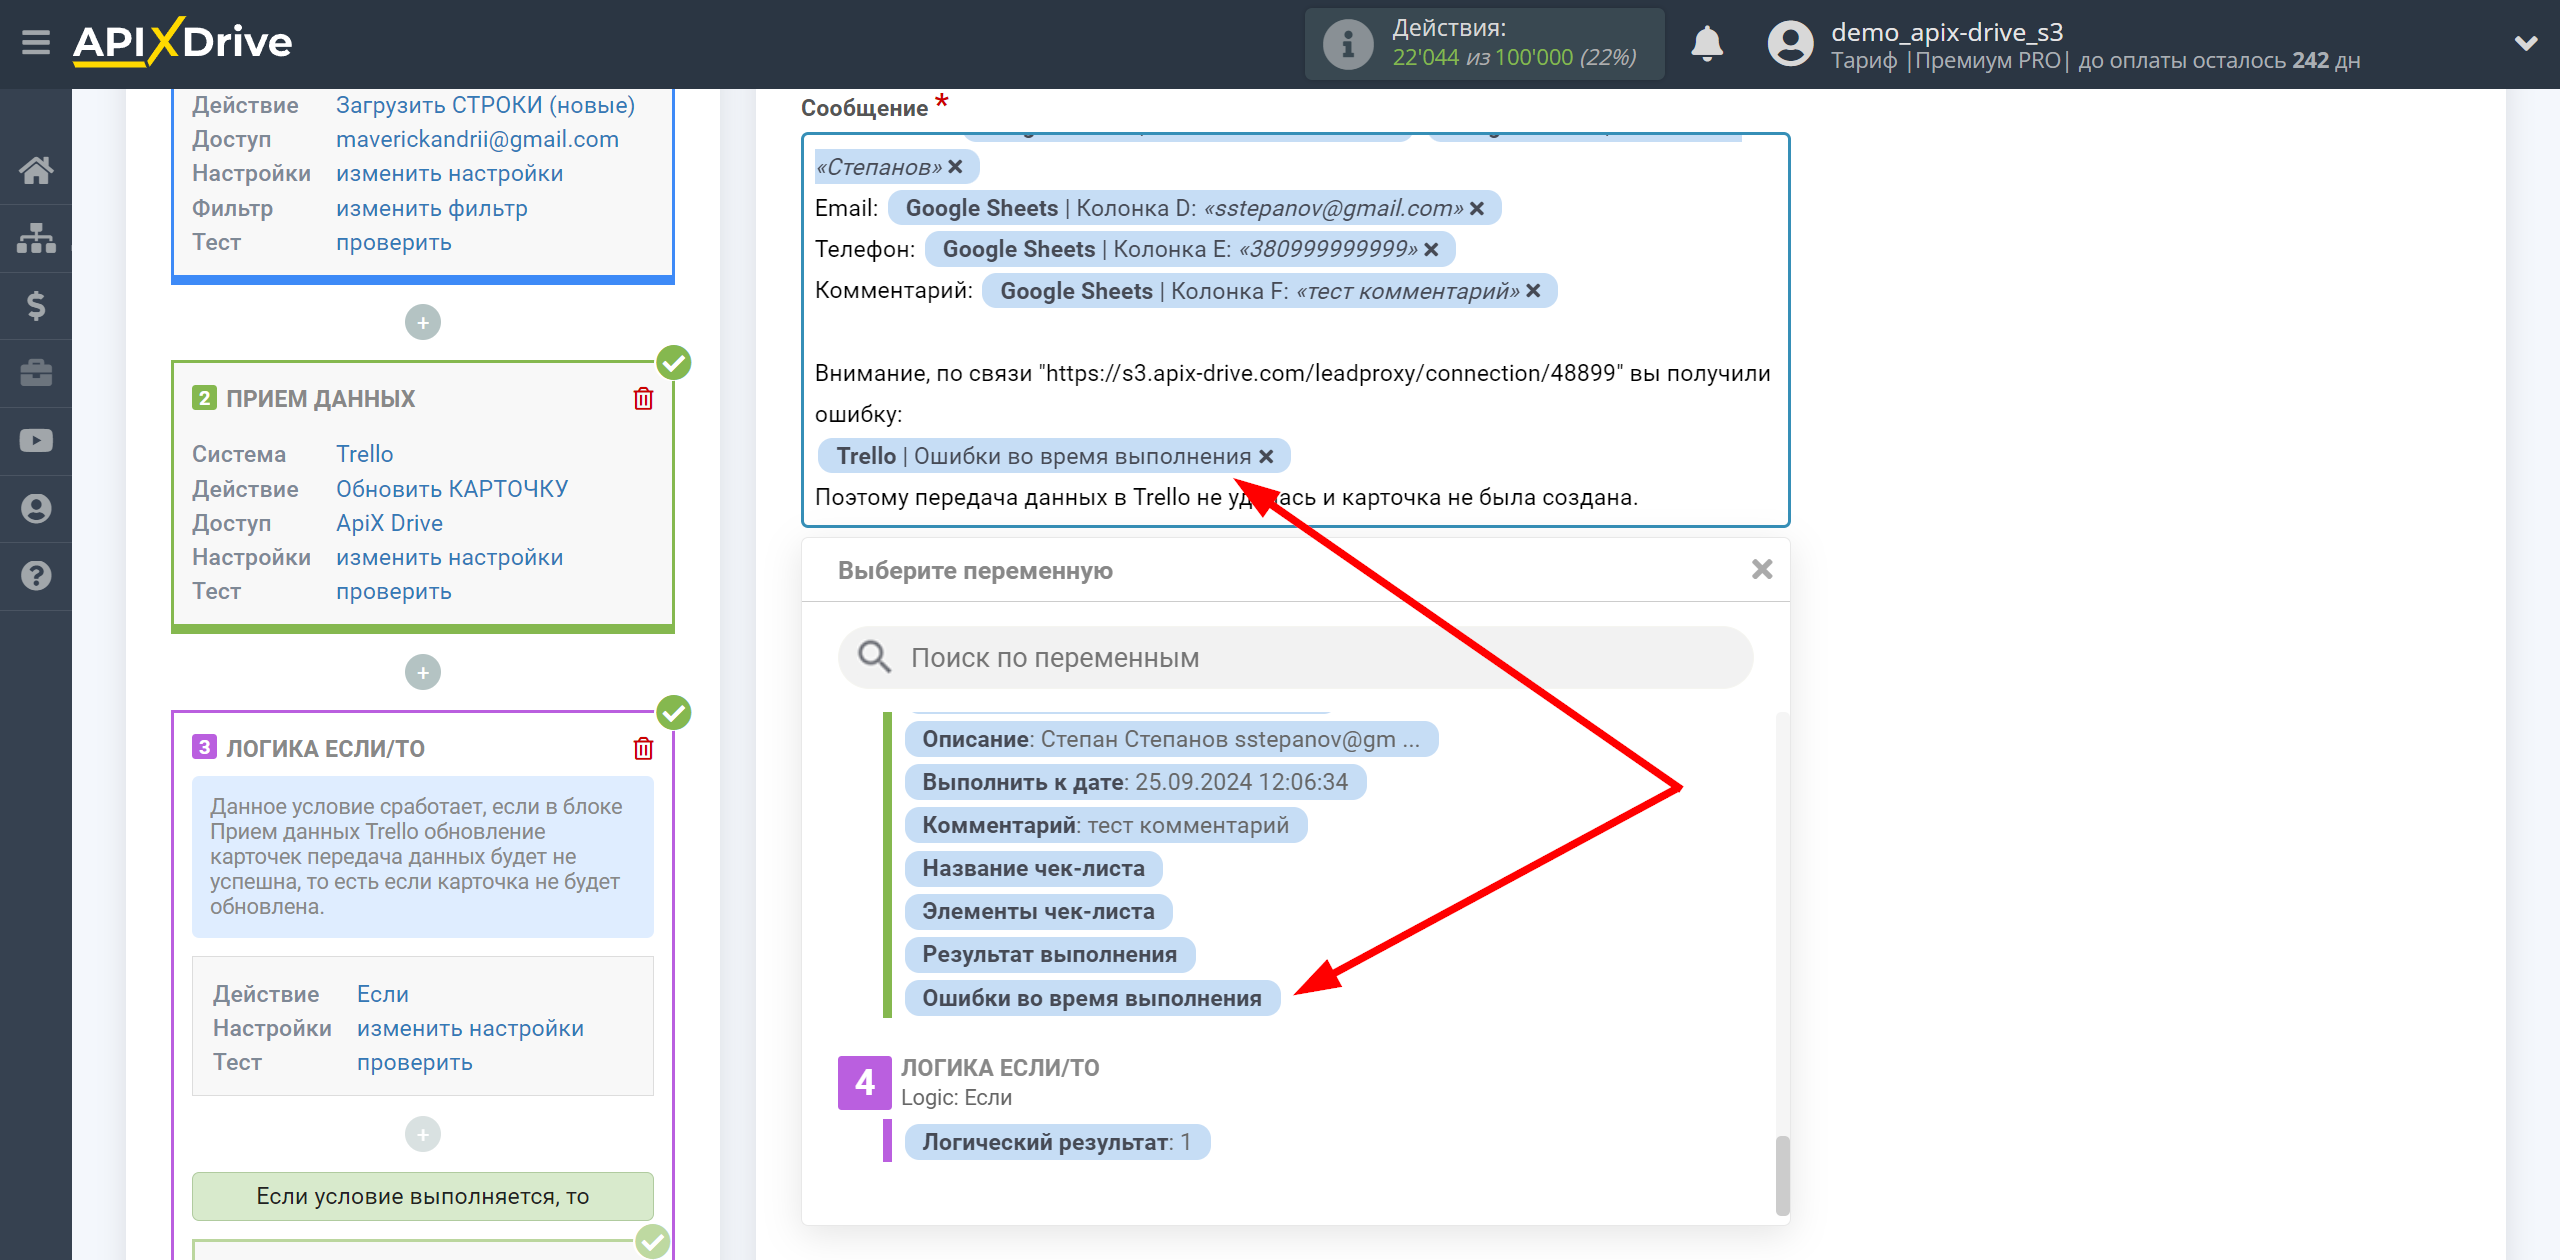Screen dimensions: 2560x1260
Task: Select variable Название чек-листа
Action: coord(1033,868)
